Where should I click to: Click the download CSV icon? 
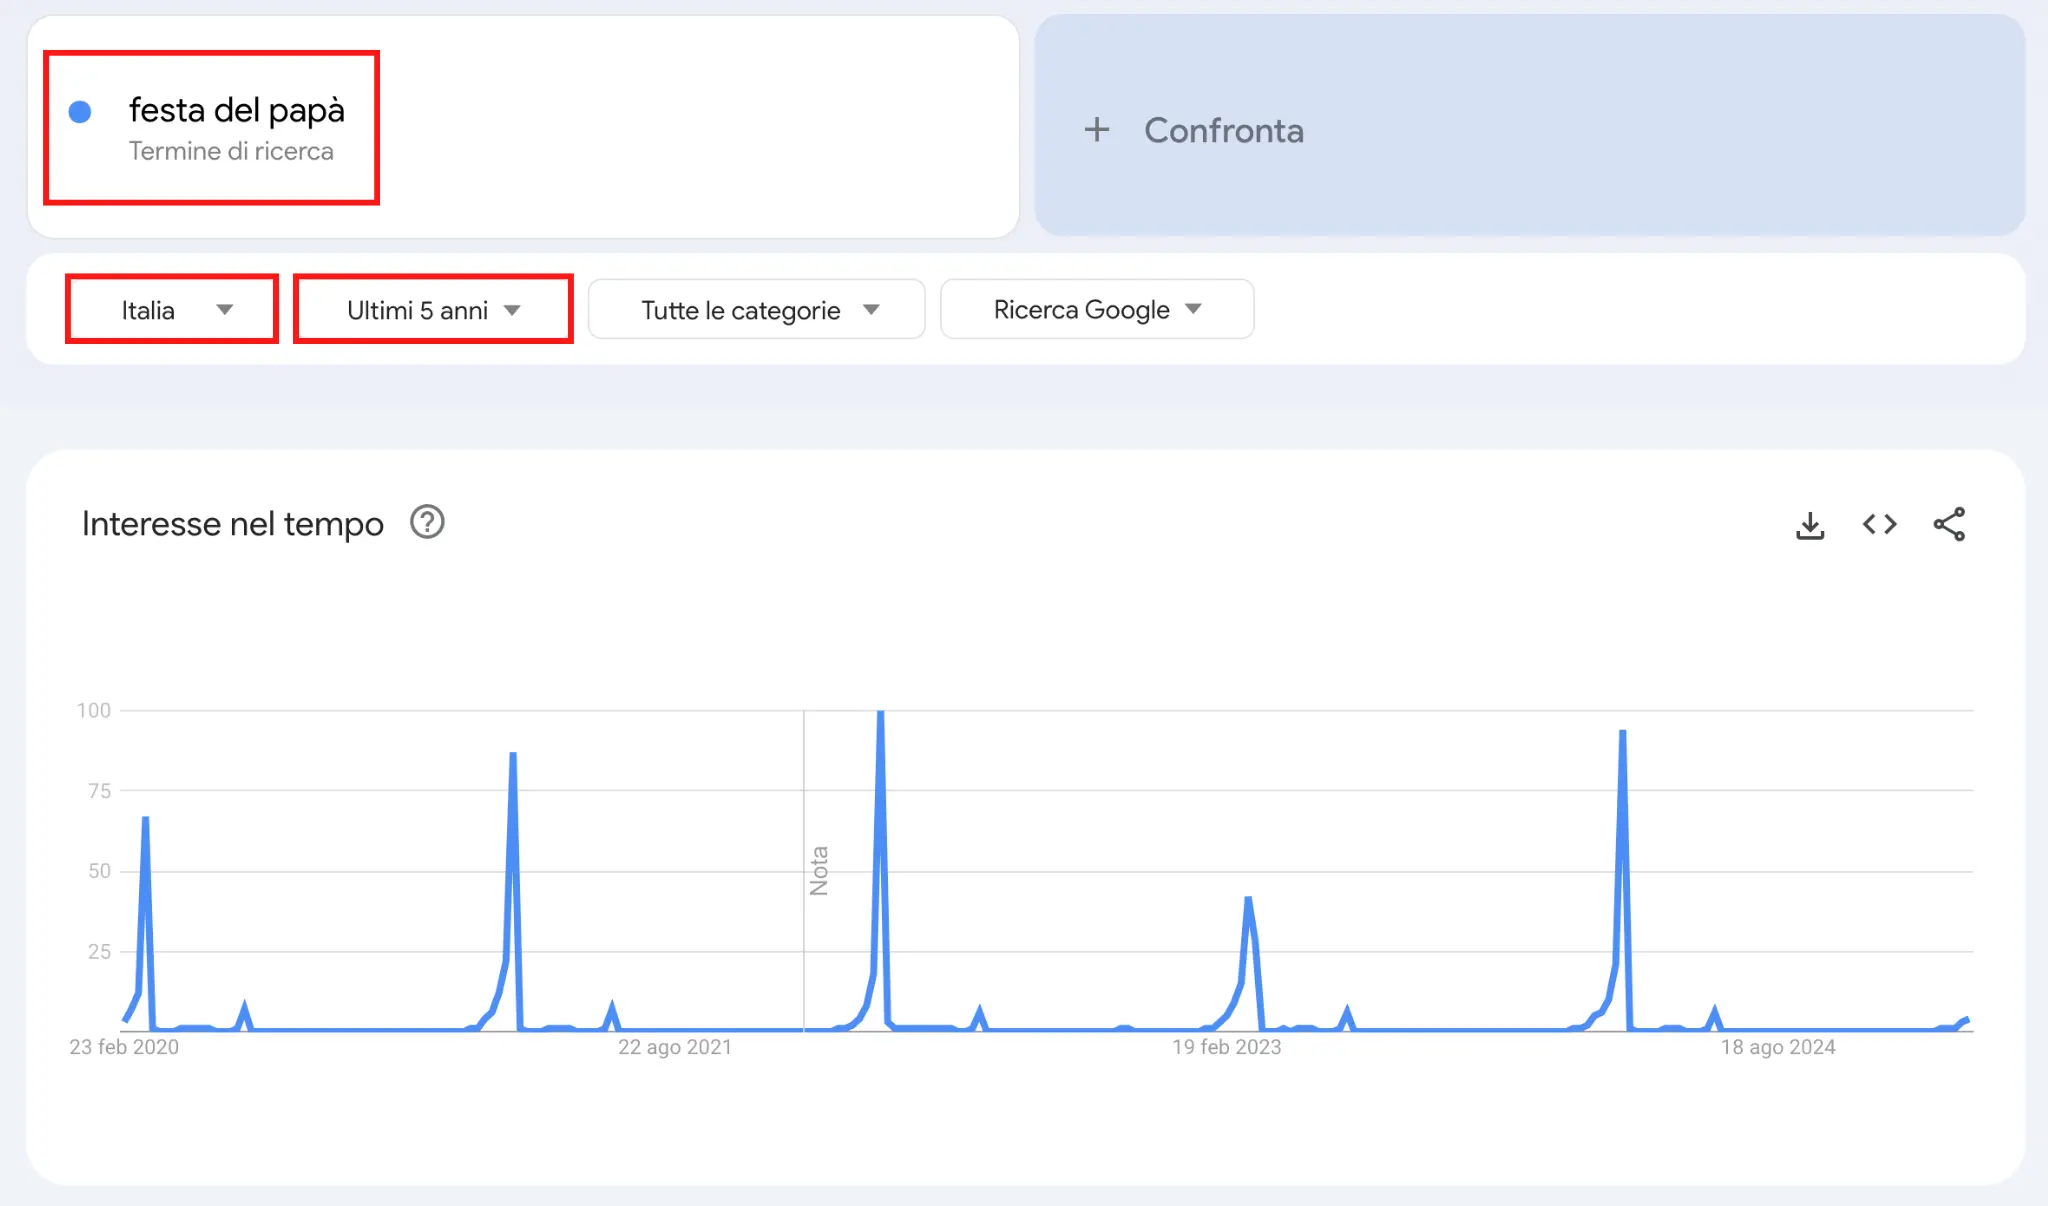point(1810,525)
